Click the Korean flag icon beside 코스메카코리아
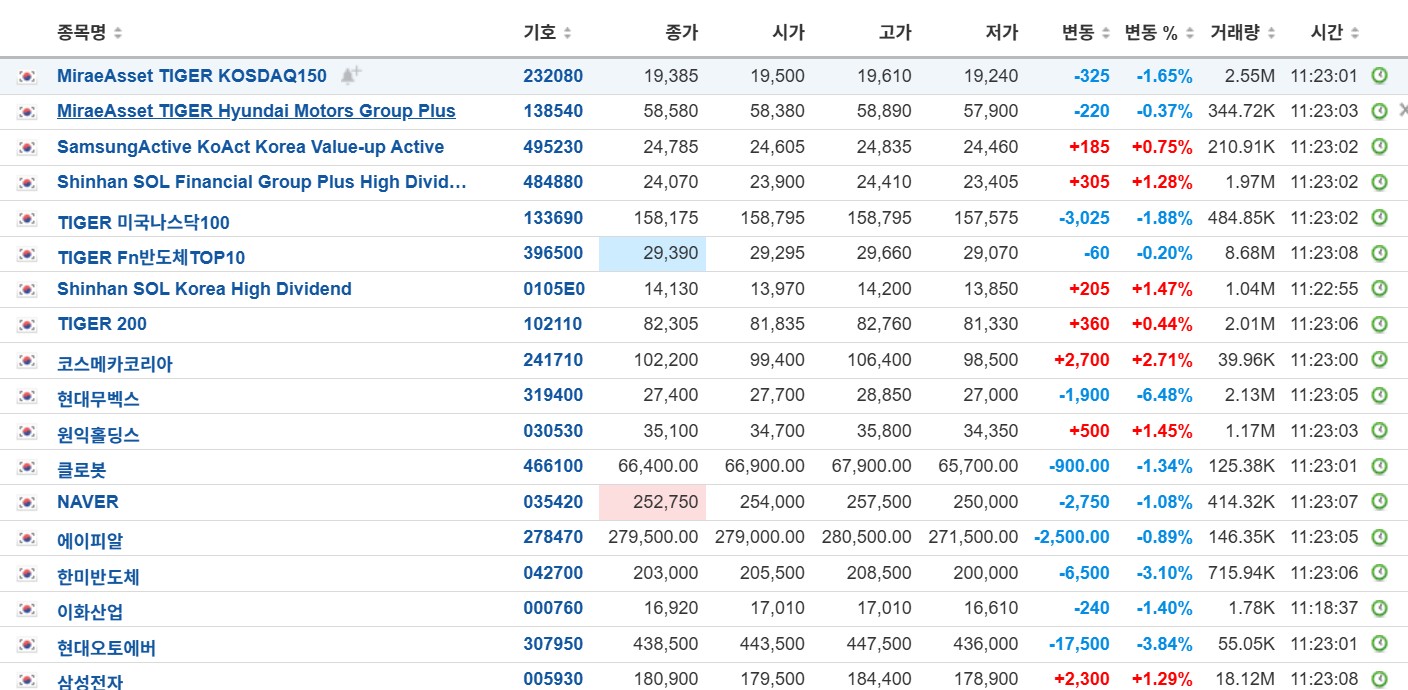Screen dimensions: 1408x690 [27, 361]
